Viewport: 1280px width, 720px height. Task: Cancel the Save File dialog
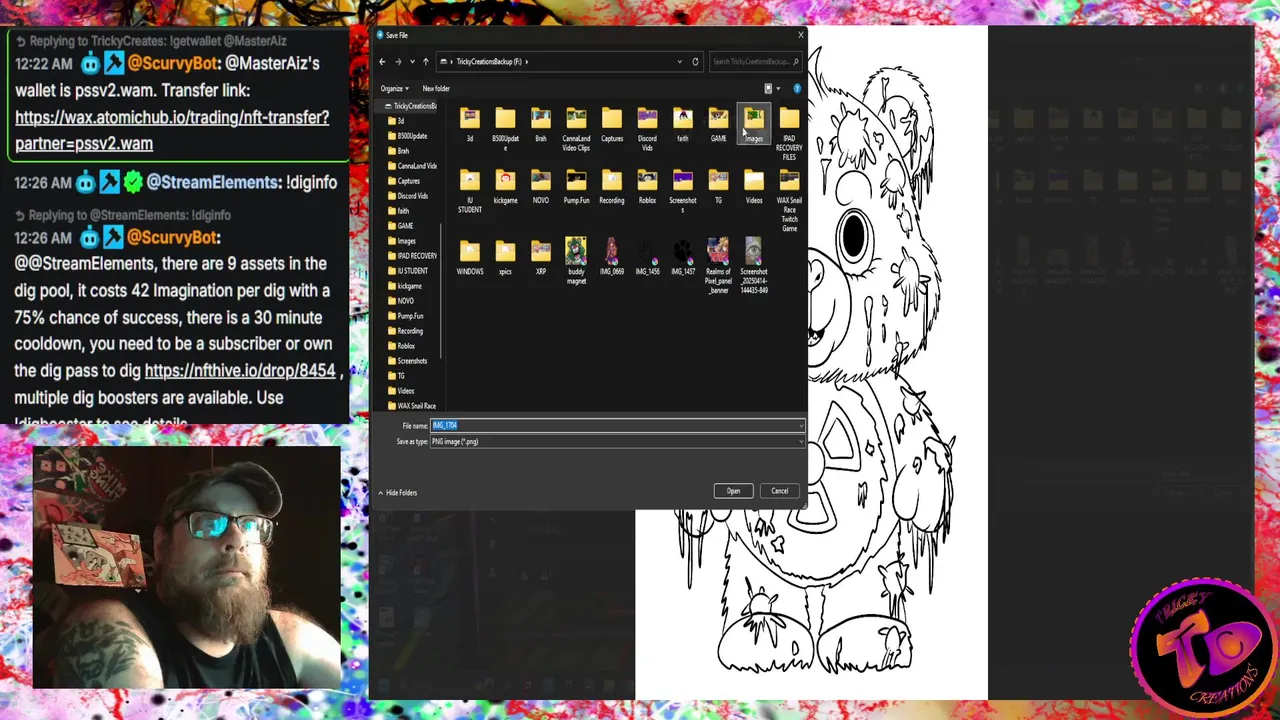click(x=779, y=491)
